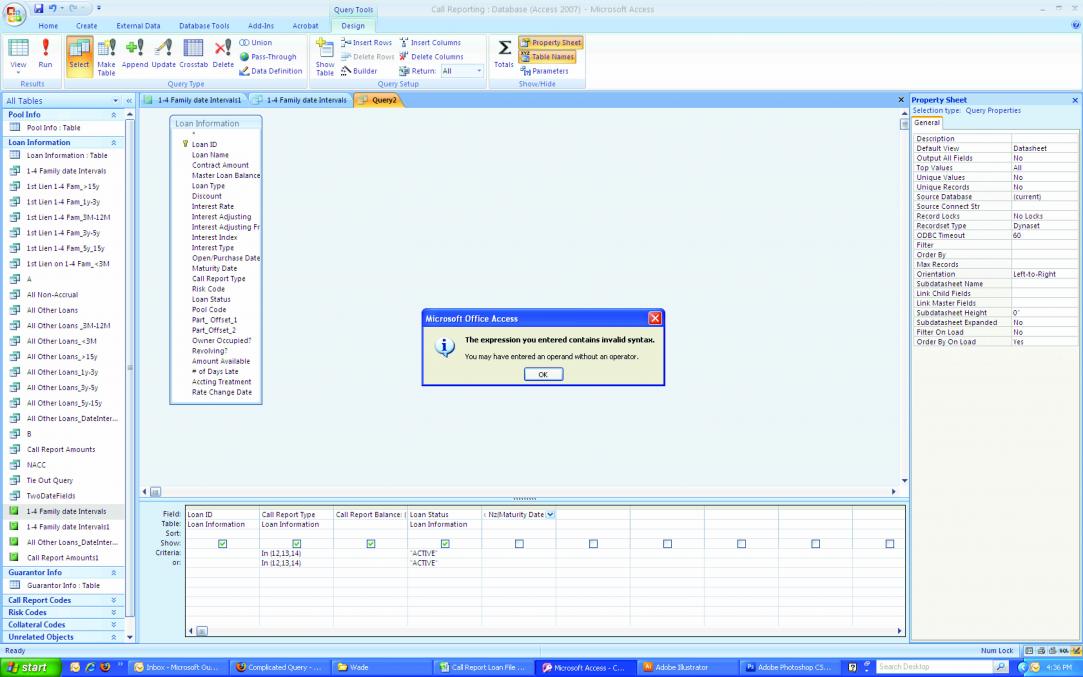Image resolution: width=1083 pixels, height=677 pixels.
Task: Open query Parameters
Action: click(x=545, y=71)
